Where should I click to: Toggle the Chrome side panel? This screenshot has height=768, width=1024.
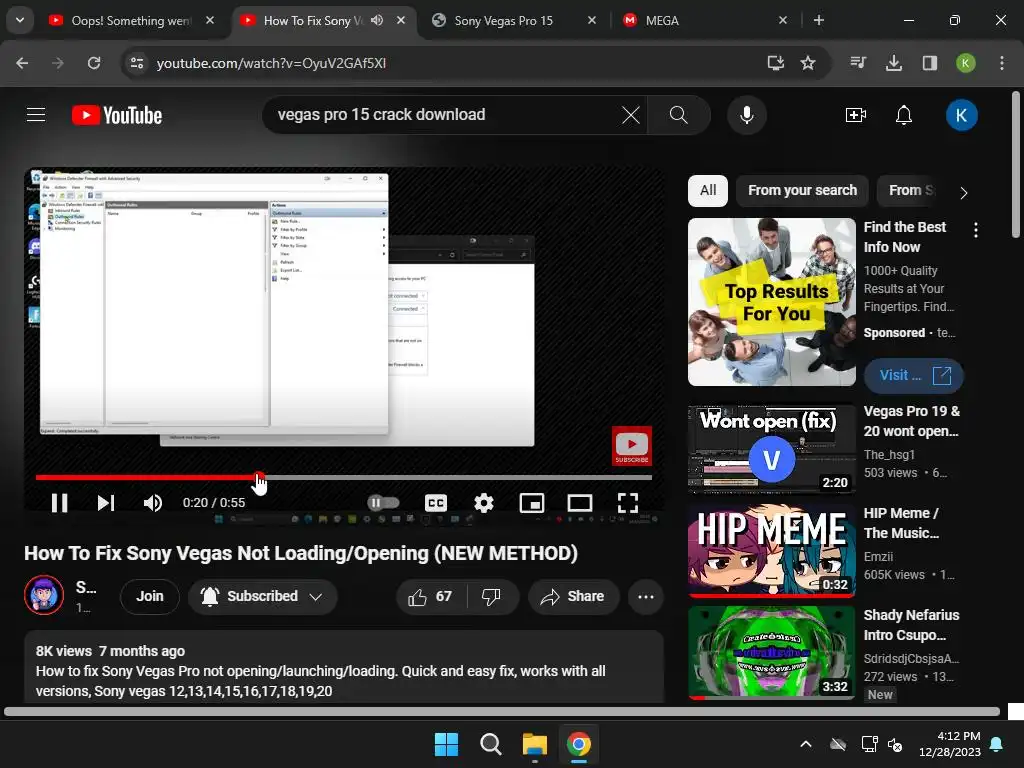930,63
